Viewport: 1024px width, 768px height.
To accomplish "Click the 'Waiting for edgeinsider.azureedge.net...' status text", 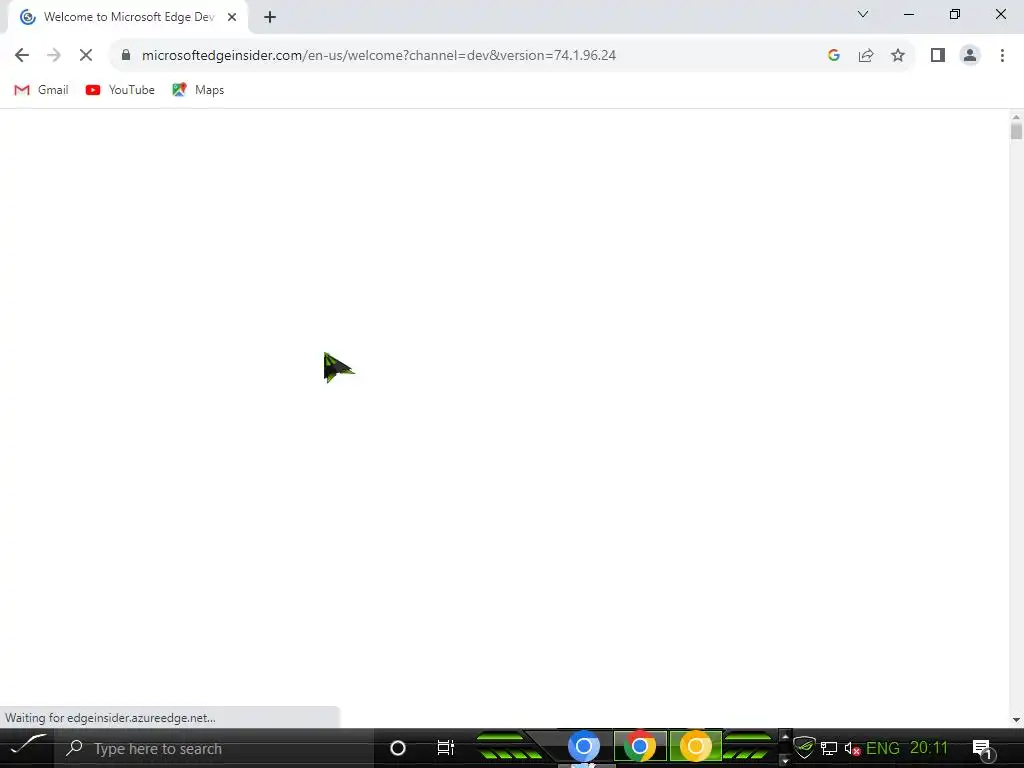I will tap(110, 718).
